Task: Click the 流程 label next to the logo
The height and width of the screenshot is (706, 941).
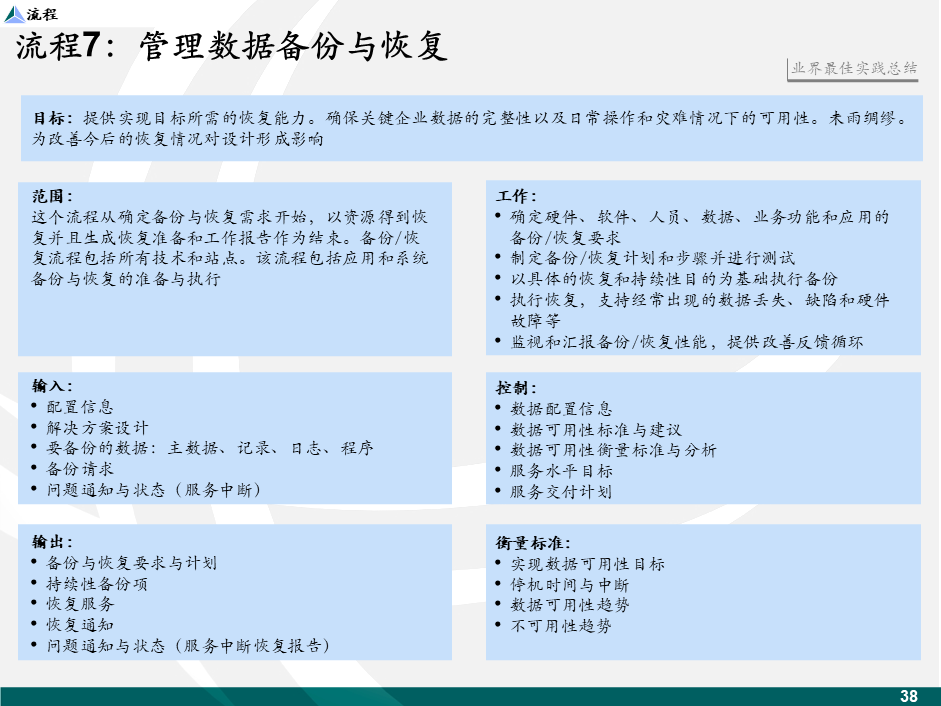Action: (42, 14)
